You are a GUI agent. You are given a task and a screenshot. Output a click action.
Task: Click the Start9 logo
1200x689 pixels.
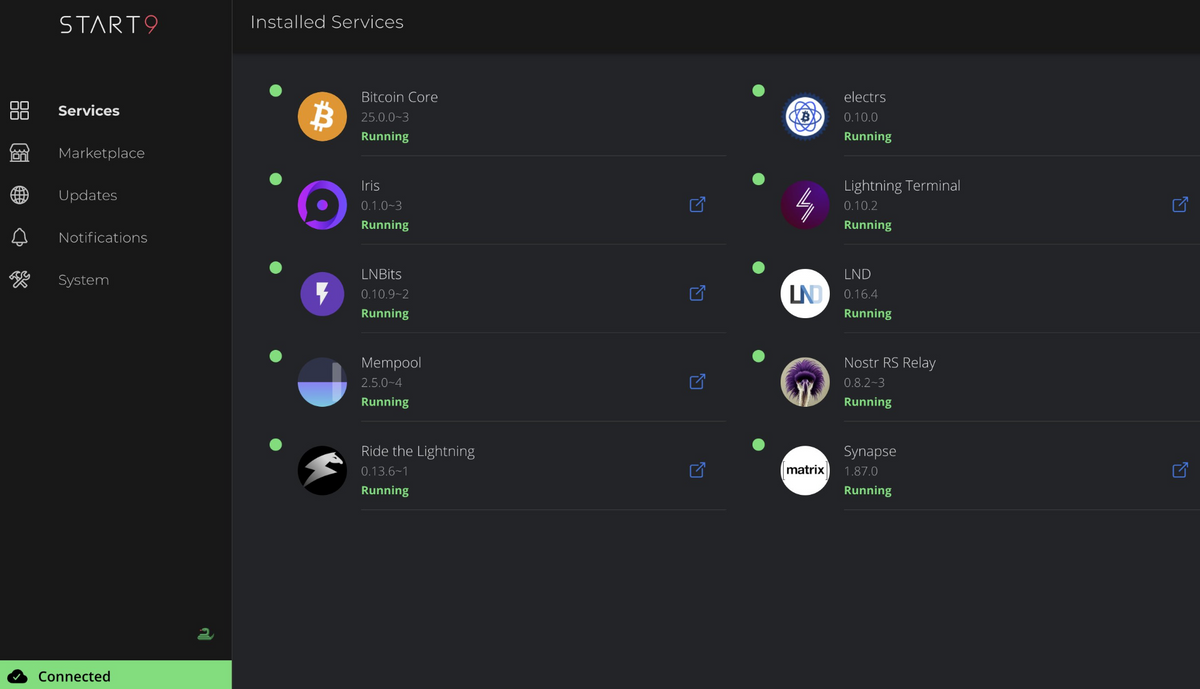point(108,25)
